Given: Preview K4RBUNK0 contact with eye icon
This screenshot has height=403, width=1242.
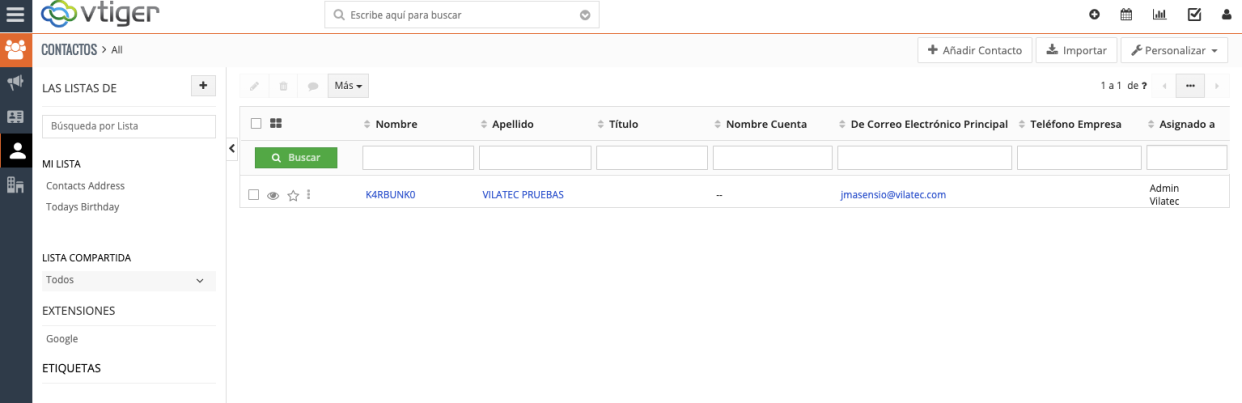Looking at the screenshot, I should coord(273,196).
